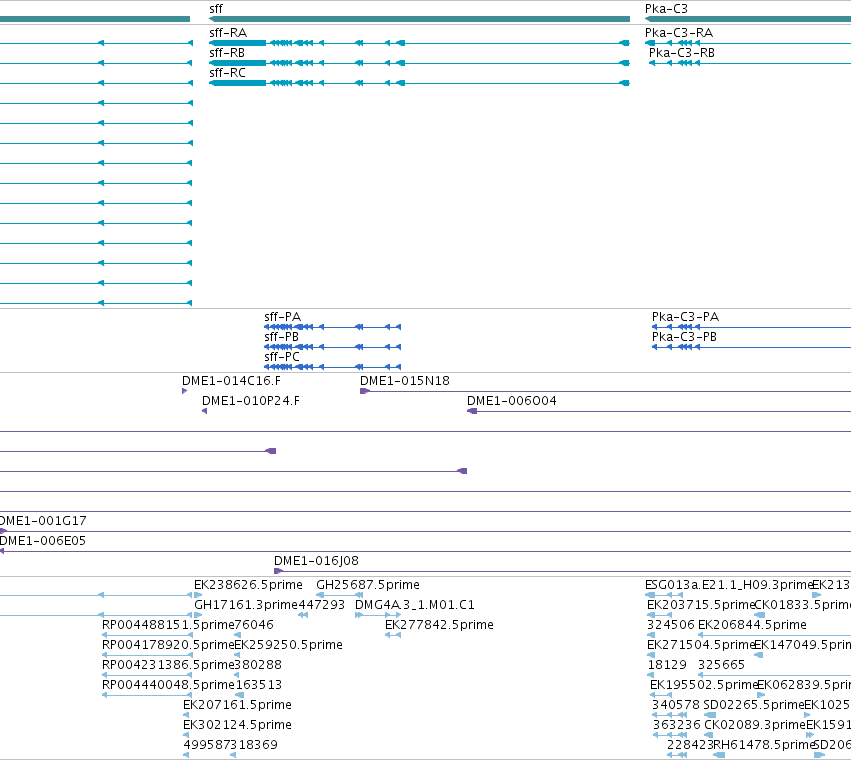
Task: Select the Pka-C3 gene bar
Action: 748,19
